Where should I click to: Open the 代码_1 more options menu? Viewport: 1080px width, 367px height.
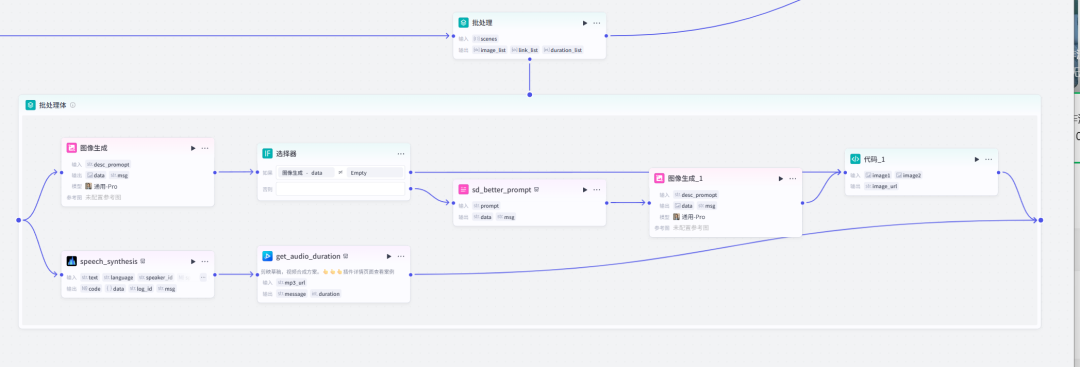click(988, 159)
